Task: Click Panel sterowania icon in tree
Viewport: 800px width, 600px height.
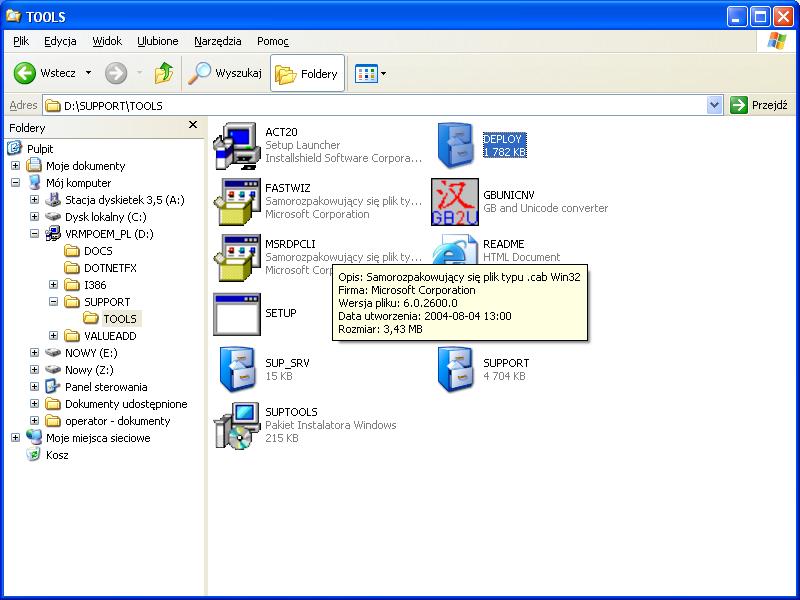Action: pos(53,387)
